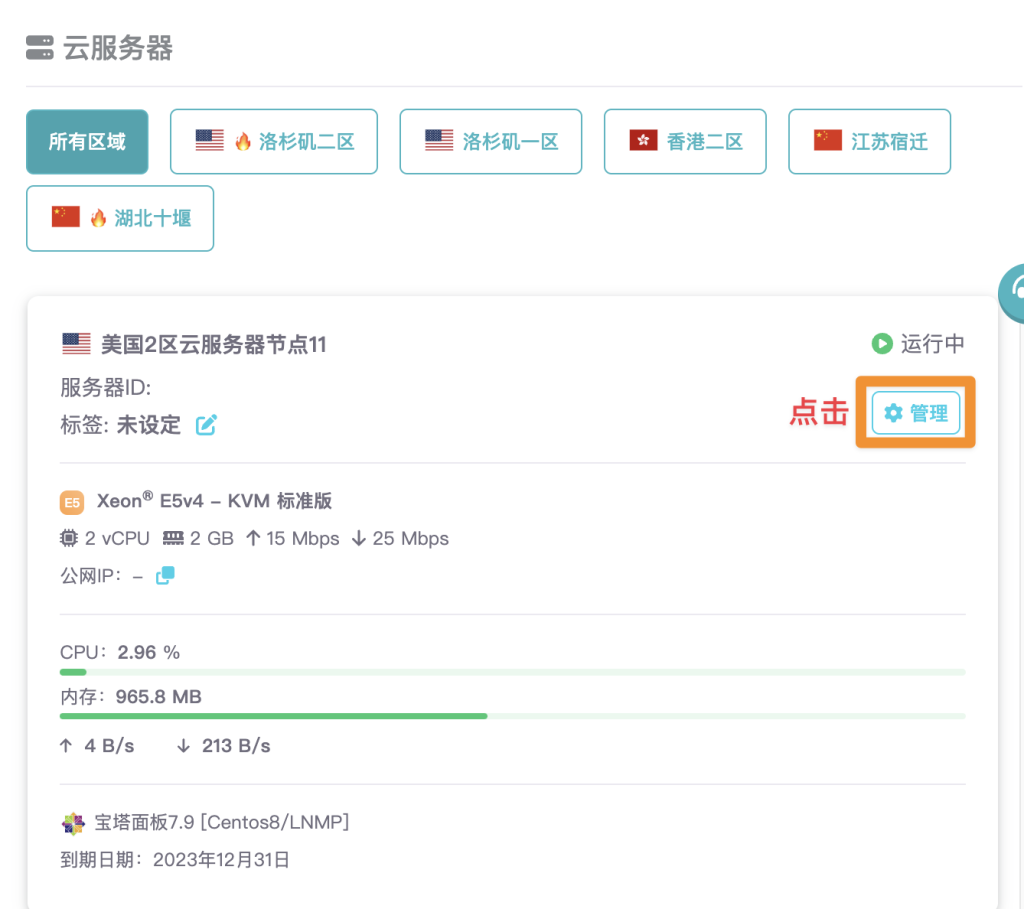Click the server title 美国2区云服务器节点11
1024x909 pixels.
214,344
